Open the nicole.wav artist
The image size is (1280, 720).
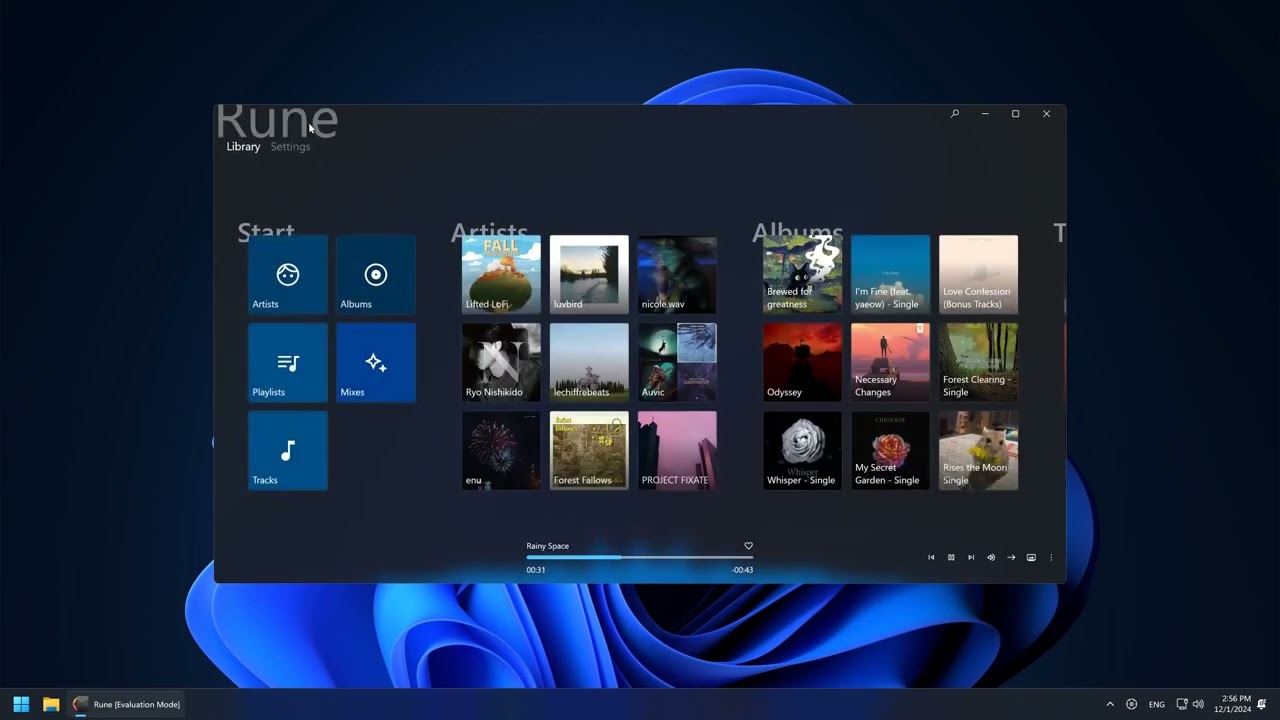pyautogui.click(x=677, y=275)
